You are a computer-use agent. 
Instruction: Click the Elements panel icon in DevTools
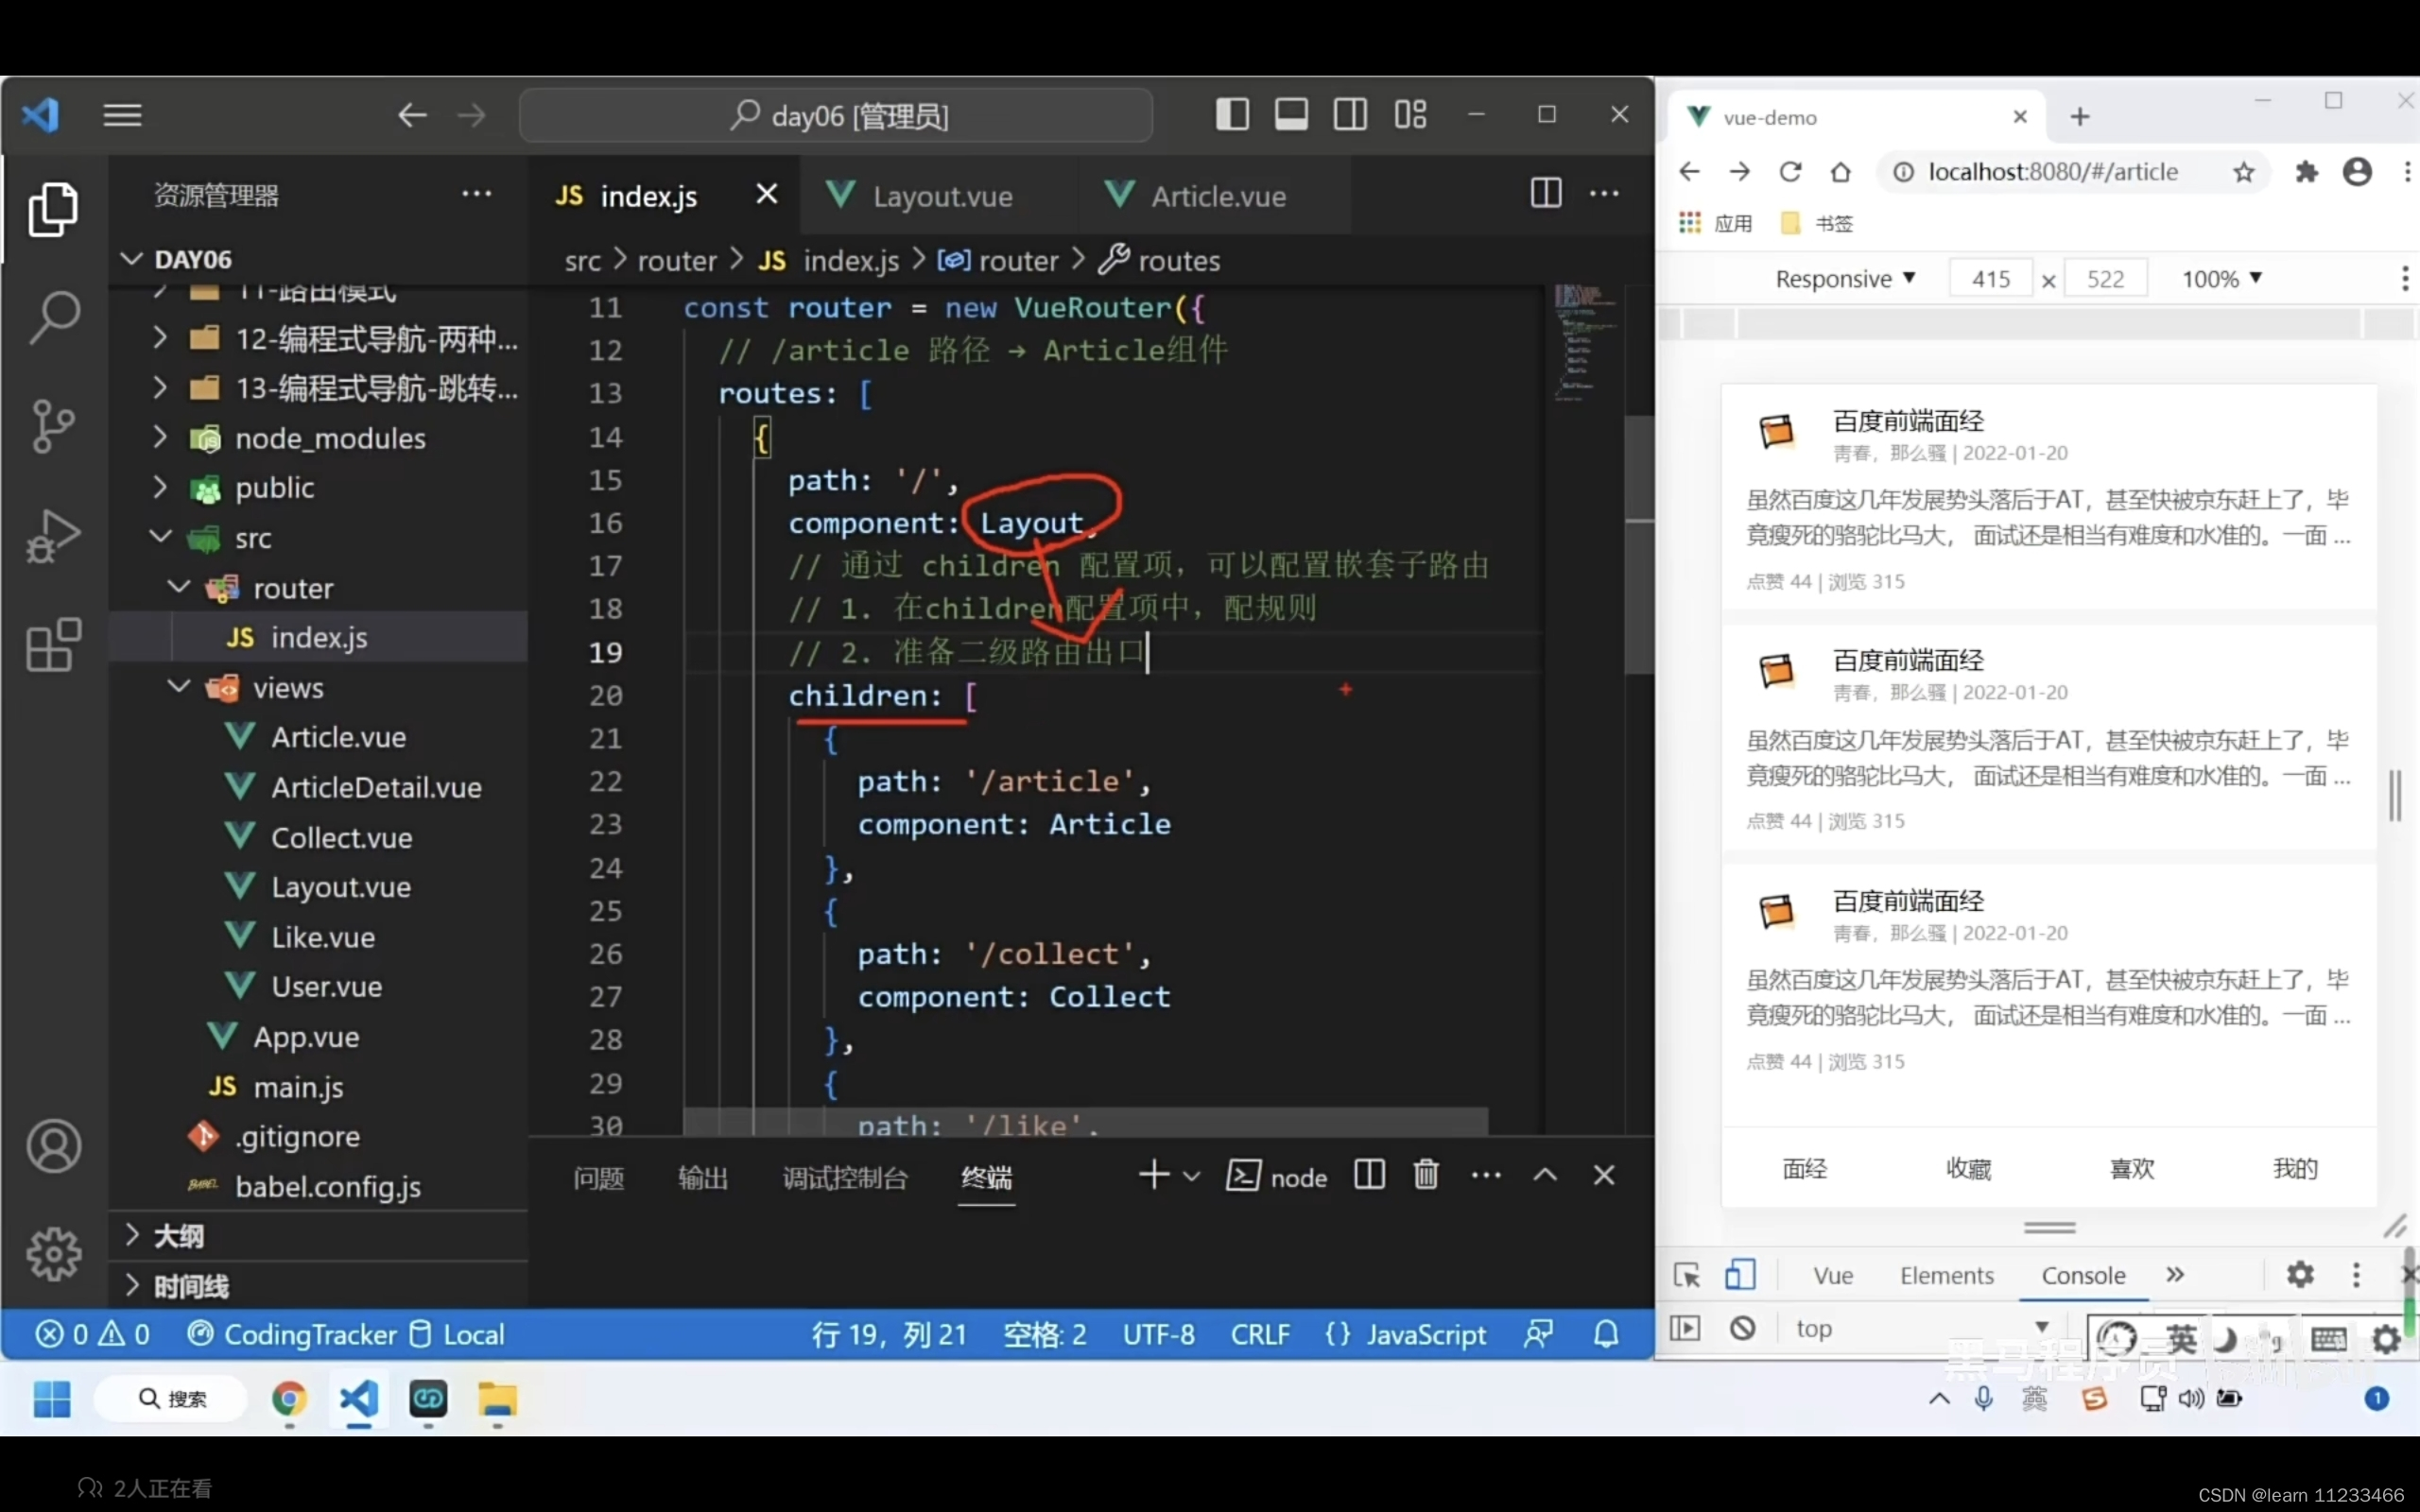pos(1945,1273)
